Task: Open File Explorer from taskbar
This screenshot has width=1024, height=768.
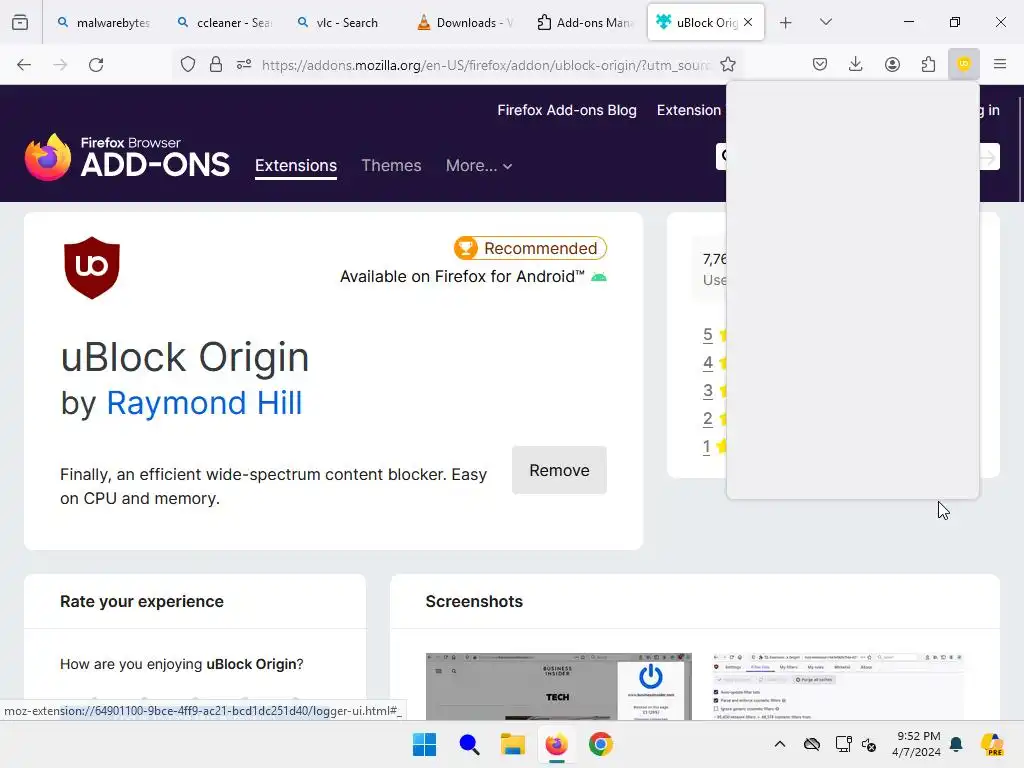Action: (x=513, y=744)
